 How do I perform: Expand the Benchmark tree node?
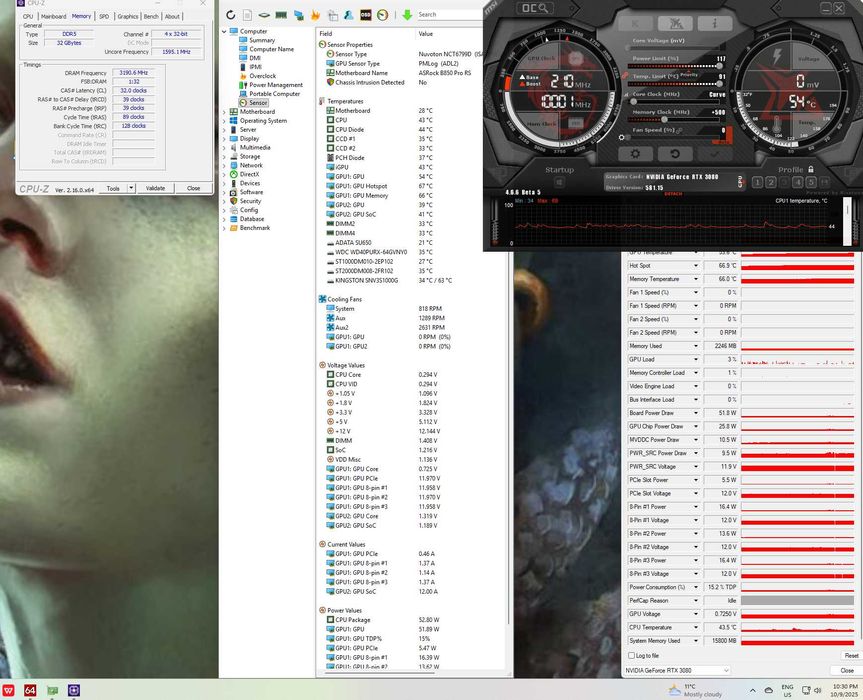[x=224, y=228]
